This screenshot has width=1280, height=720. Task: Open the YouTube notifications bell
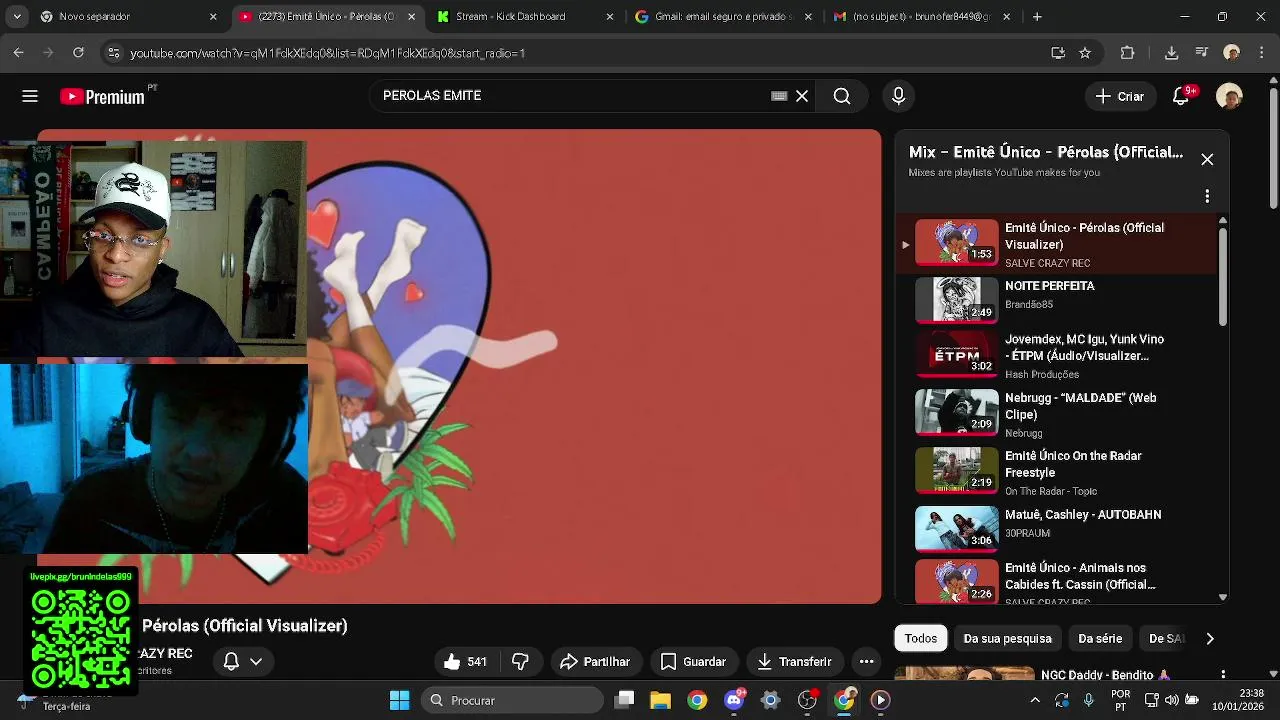tap(1181, 96)
